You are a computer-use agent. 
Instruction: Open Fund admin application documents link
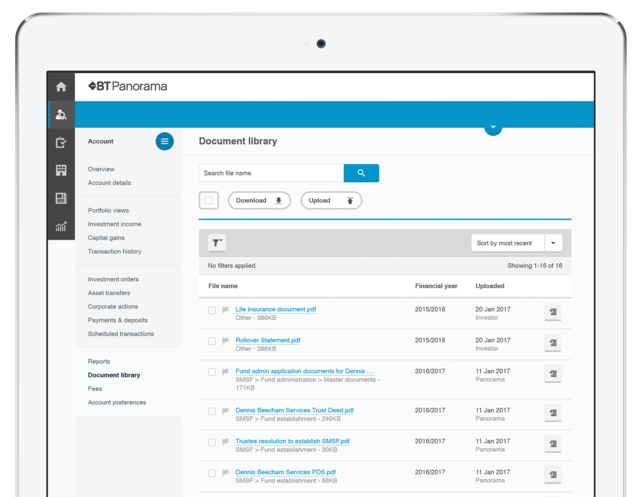pos(304,371)
